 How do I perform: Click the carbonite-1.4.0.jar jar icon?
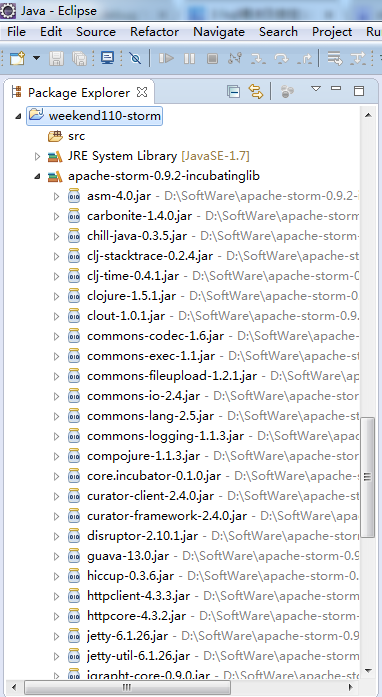pyautogui.click(x=74, y=216)
